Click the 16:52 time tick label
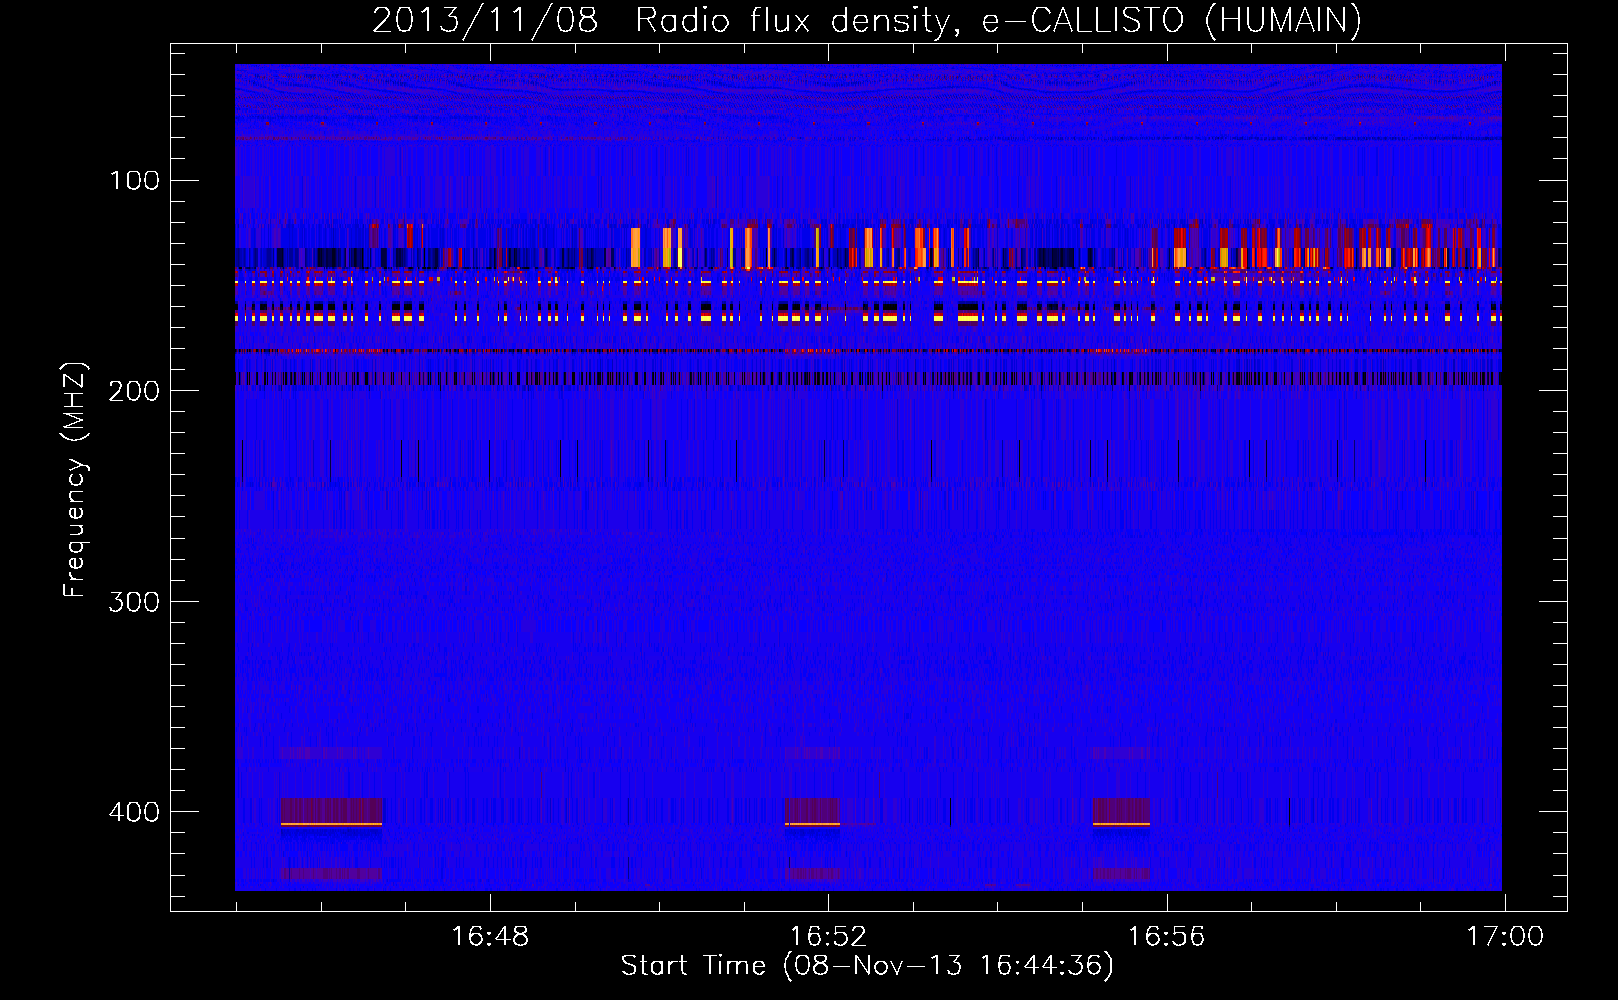This screenshot has height=1000, width=1618. (828, 937)
